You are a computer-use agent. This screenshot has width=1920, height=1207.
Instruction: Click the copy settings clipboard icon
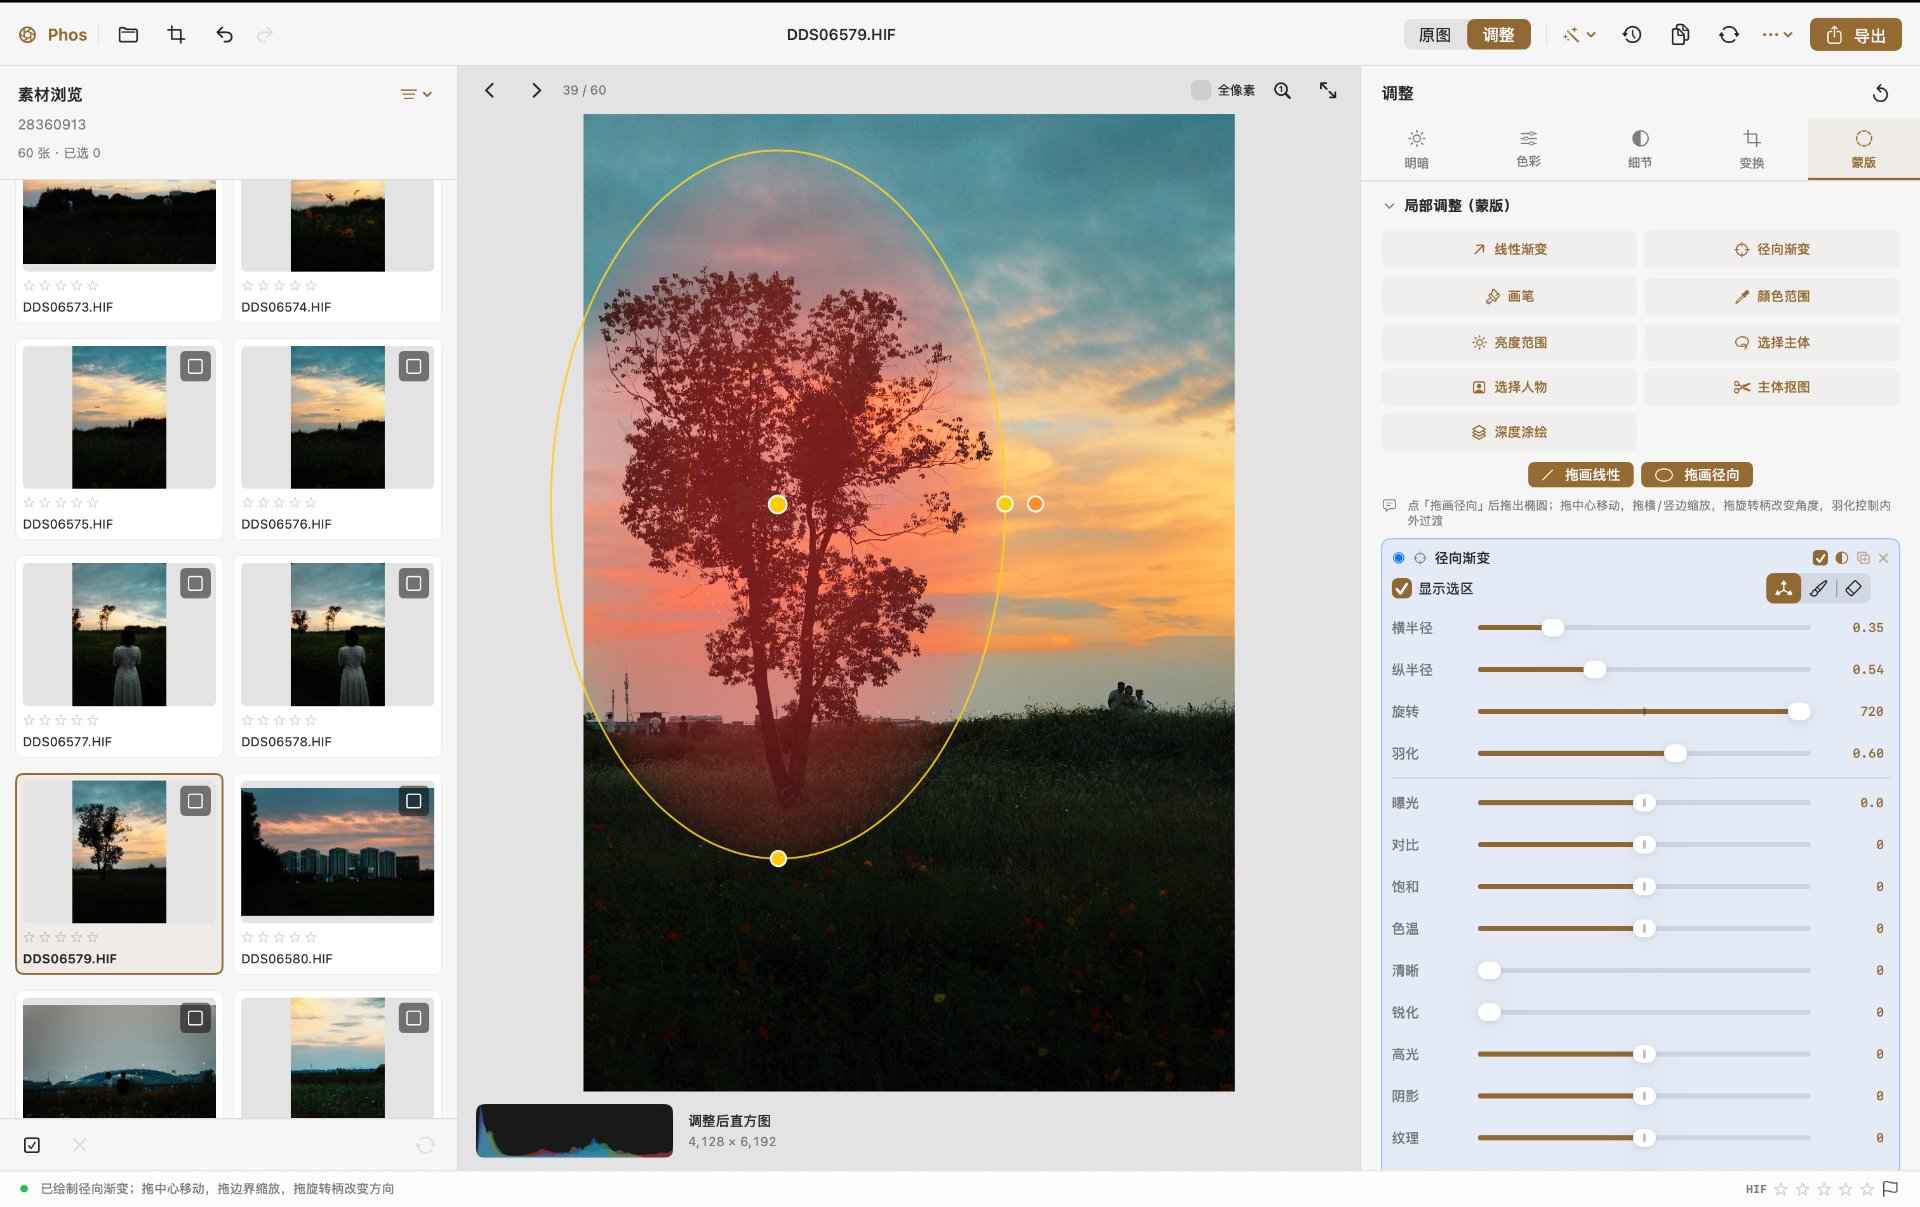1680,35
